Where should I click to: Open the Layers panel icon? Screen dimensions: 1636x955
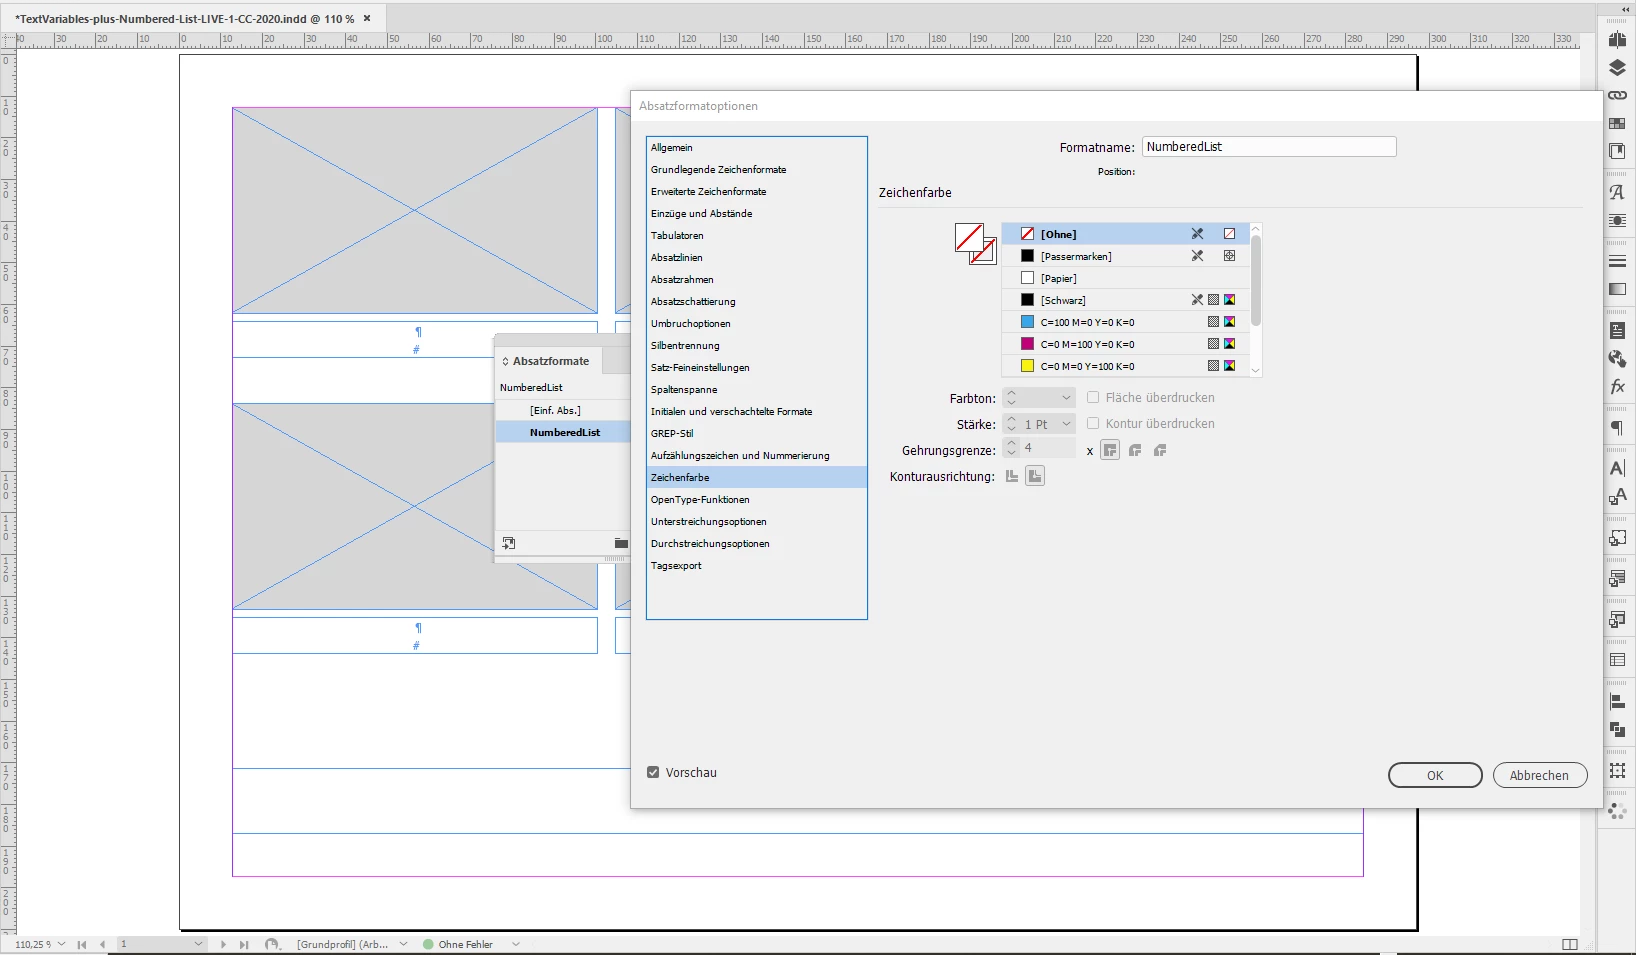point(1617,68)
